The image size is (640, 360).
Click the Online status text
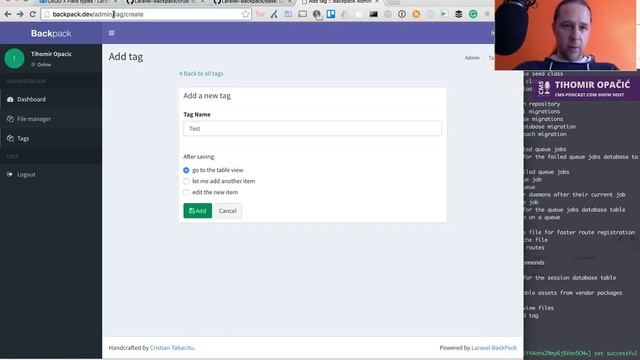tap(44, 64)
